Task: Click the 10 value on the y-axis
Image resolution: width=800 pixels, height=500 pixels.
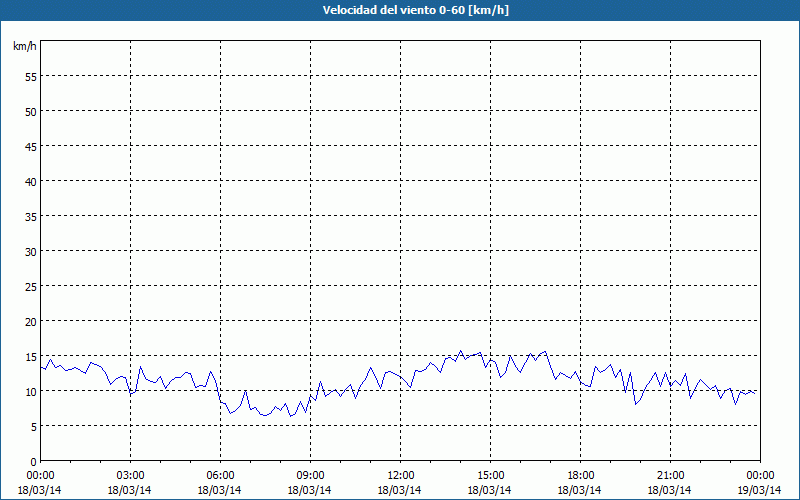Action: pos(31,392)
